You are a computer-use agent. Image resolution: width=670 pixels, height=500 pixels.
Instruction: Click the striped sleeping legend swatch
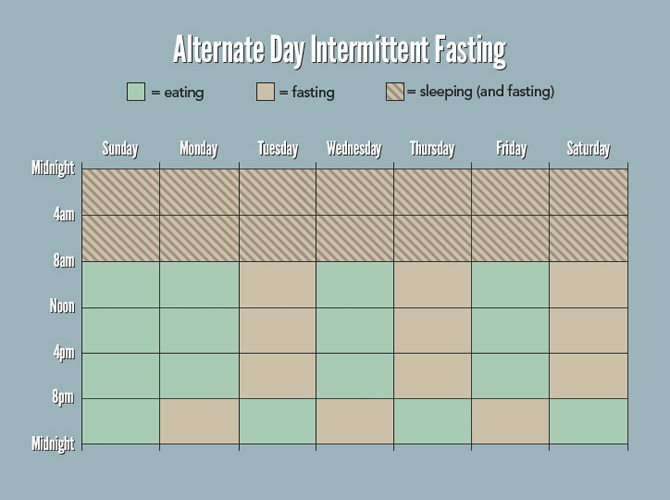pos(395,92)
